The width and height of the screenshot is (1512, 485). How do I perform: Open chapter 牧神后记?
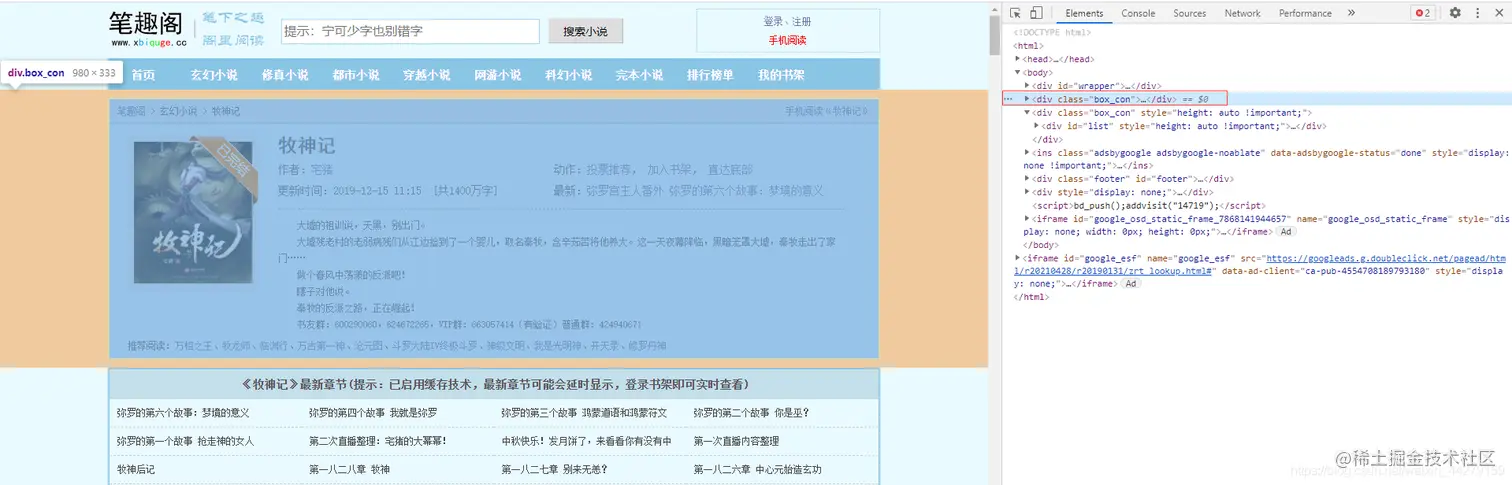tap(136, 469)
